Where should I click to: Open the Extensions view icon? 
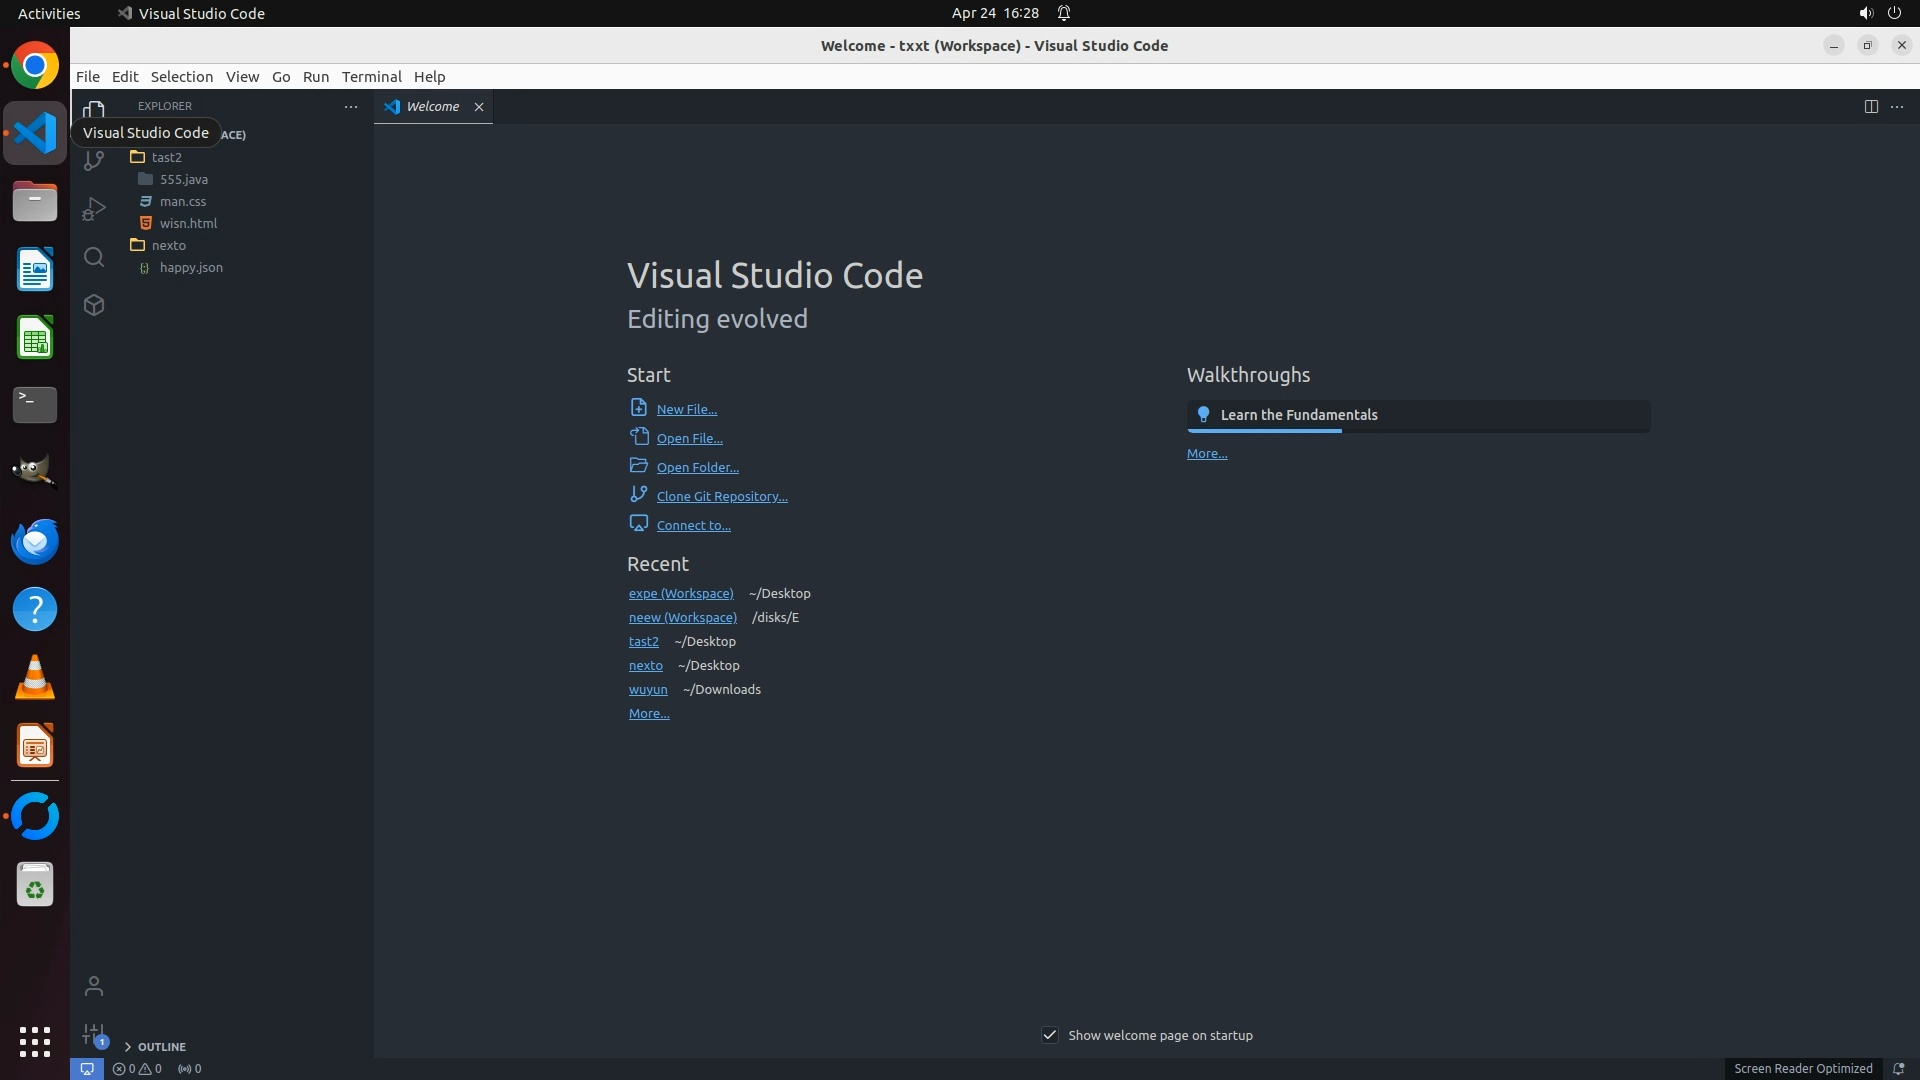(x=94, y=305)
